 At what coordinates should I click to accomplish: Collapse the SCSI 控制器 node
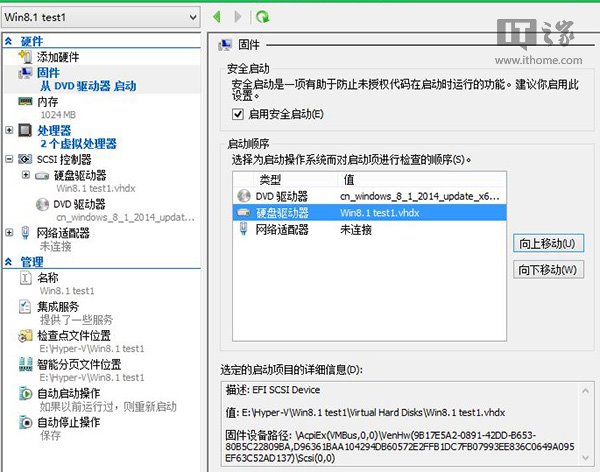pyautogui.click(x=9, y=159)
